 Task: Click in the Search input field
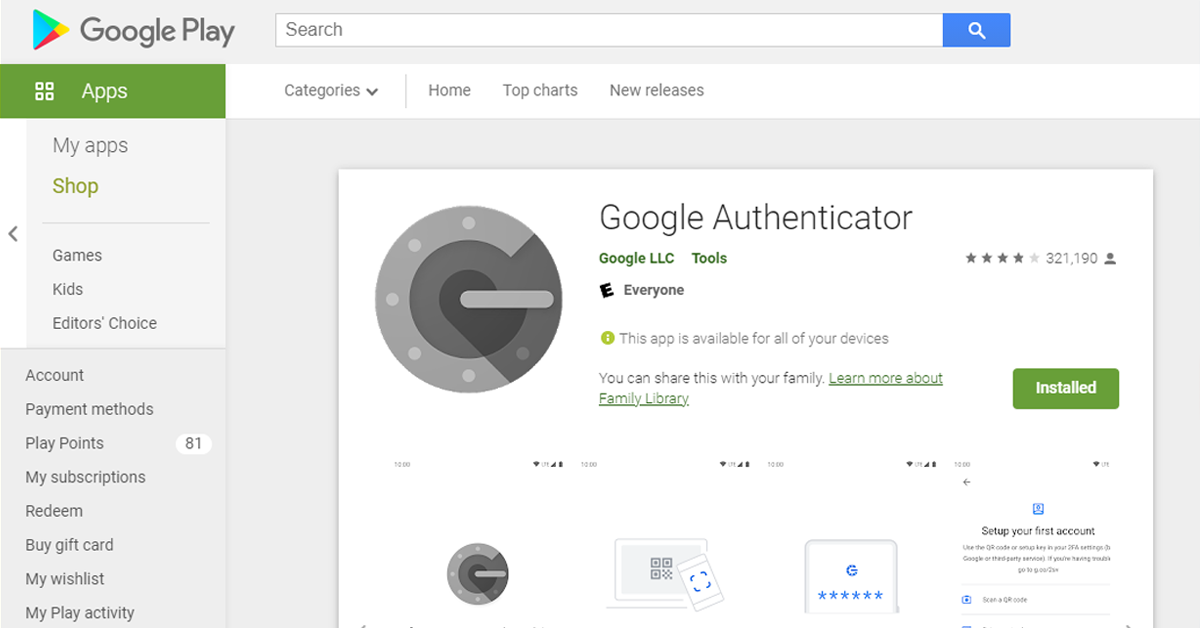[x=609, y=30]
